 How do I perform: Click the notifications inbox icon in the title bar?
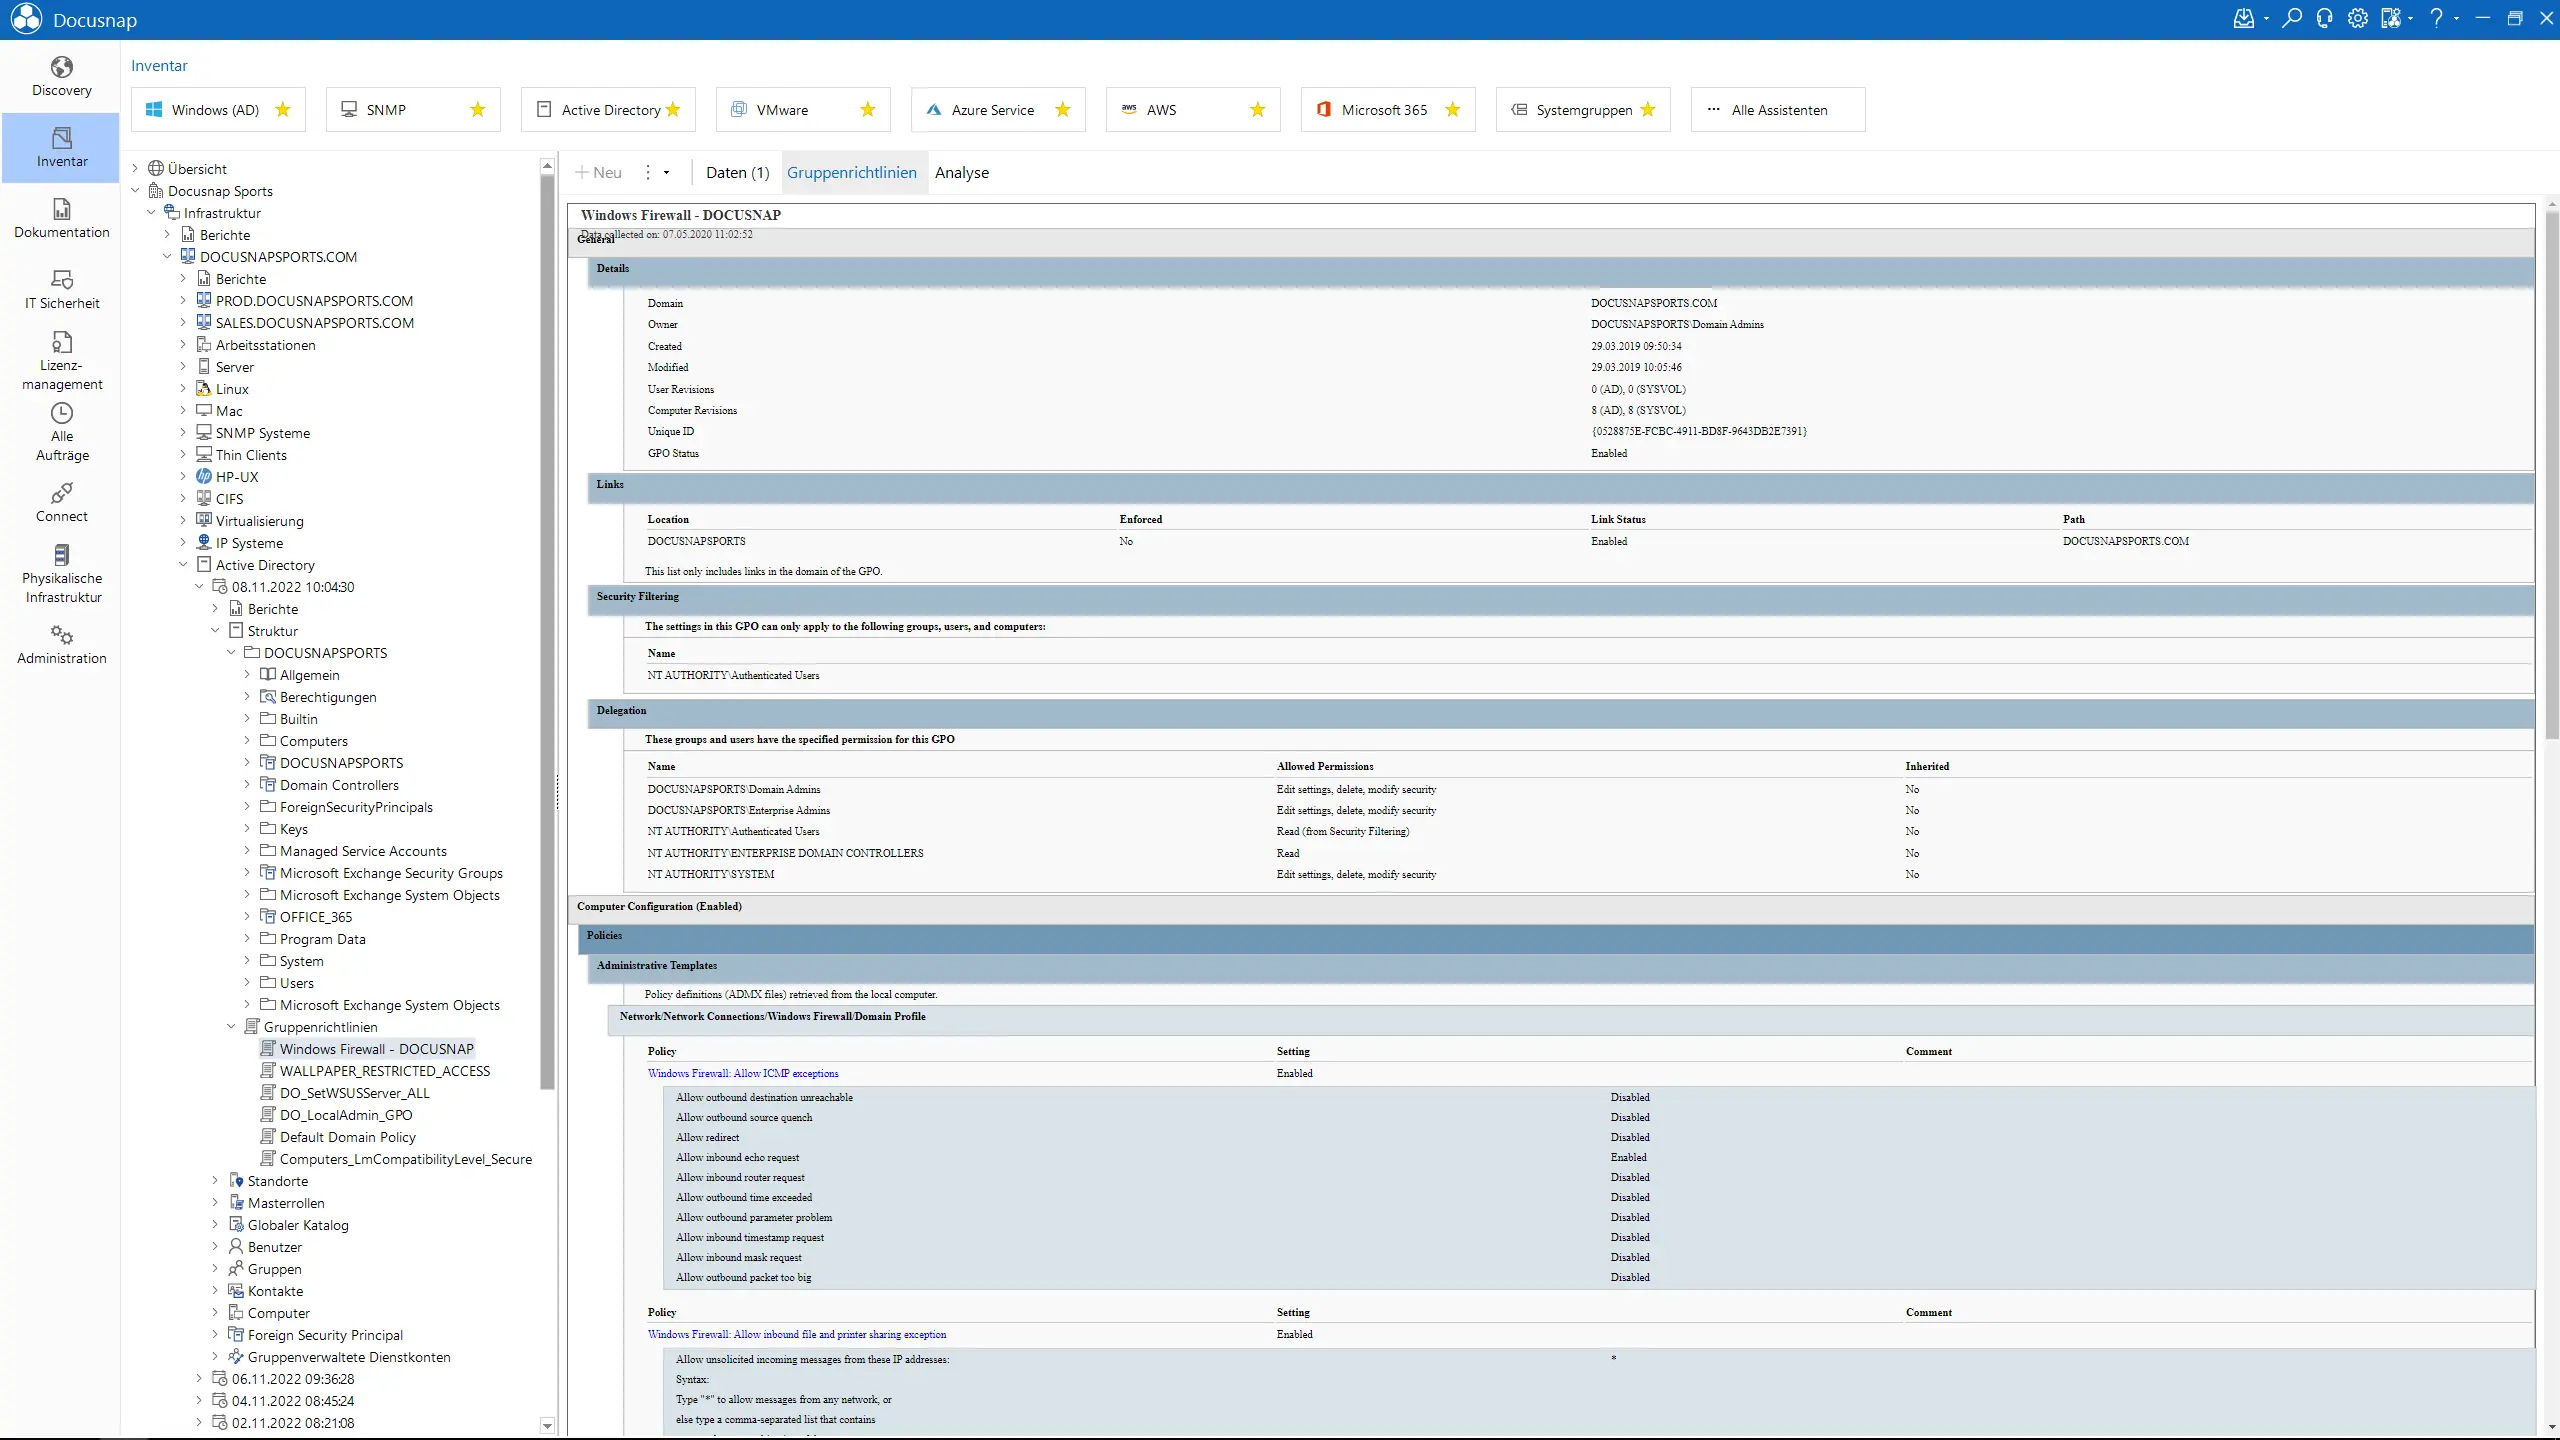click(2243, 18)
